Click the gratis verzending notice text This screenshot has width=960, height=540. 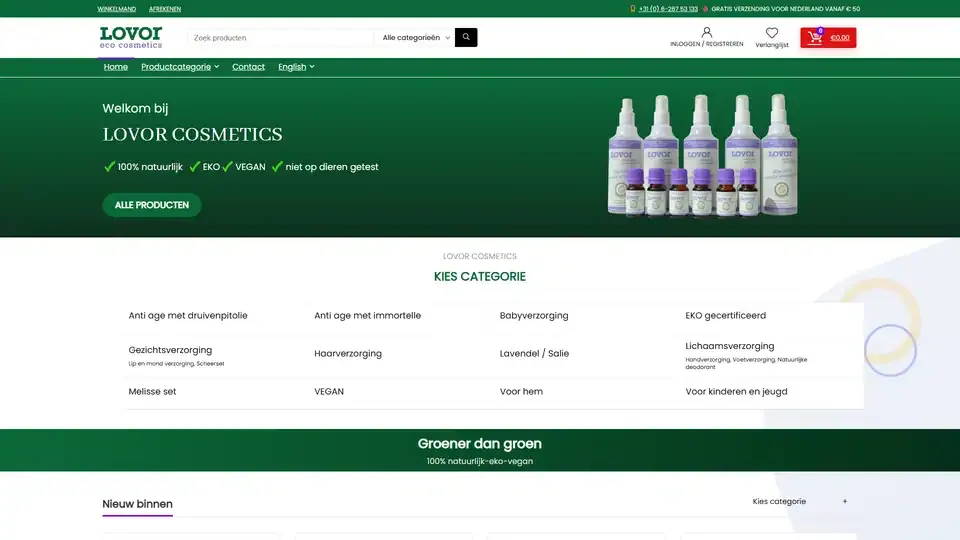[786, 9]
